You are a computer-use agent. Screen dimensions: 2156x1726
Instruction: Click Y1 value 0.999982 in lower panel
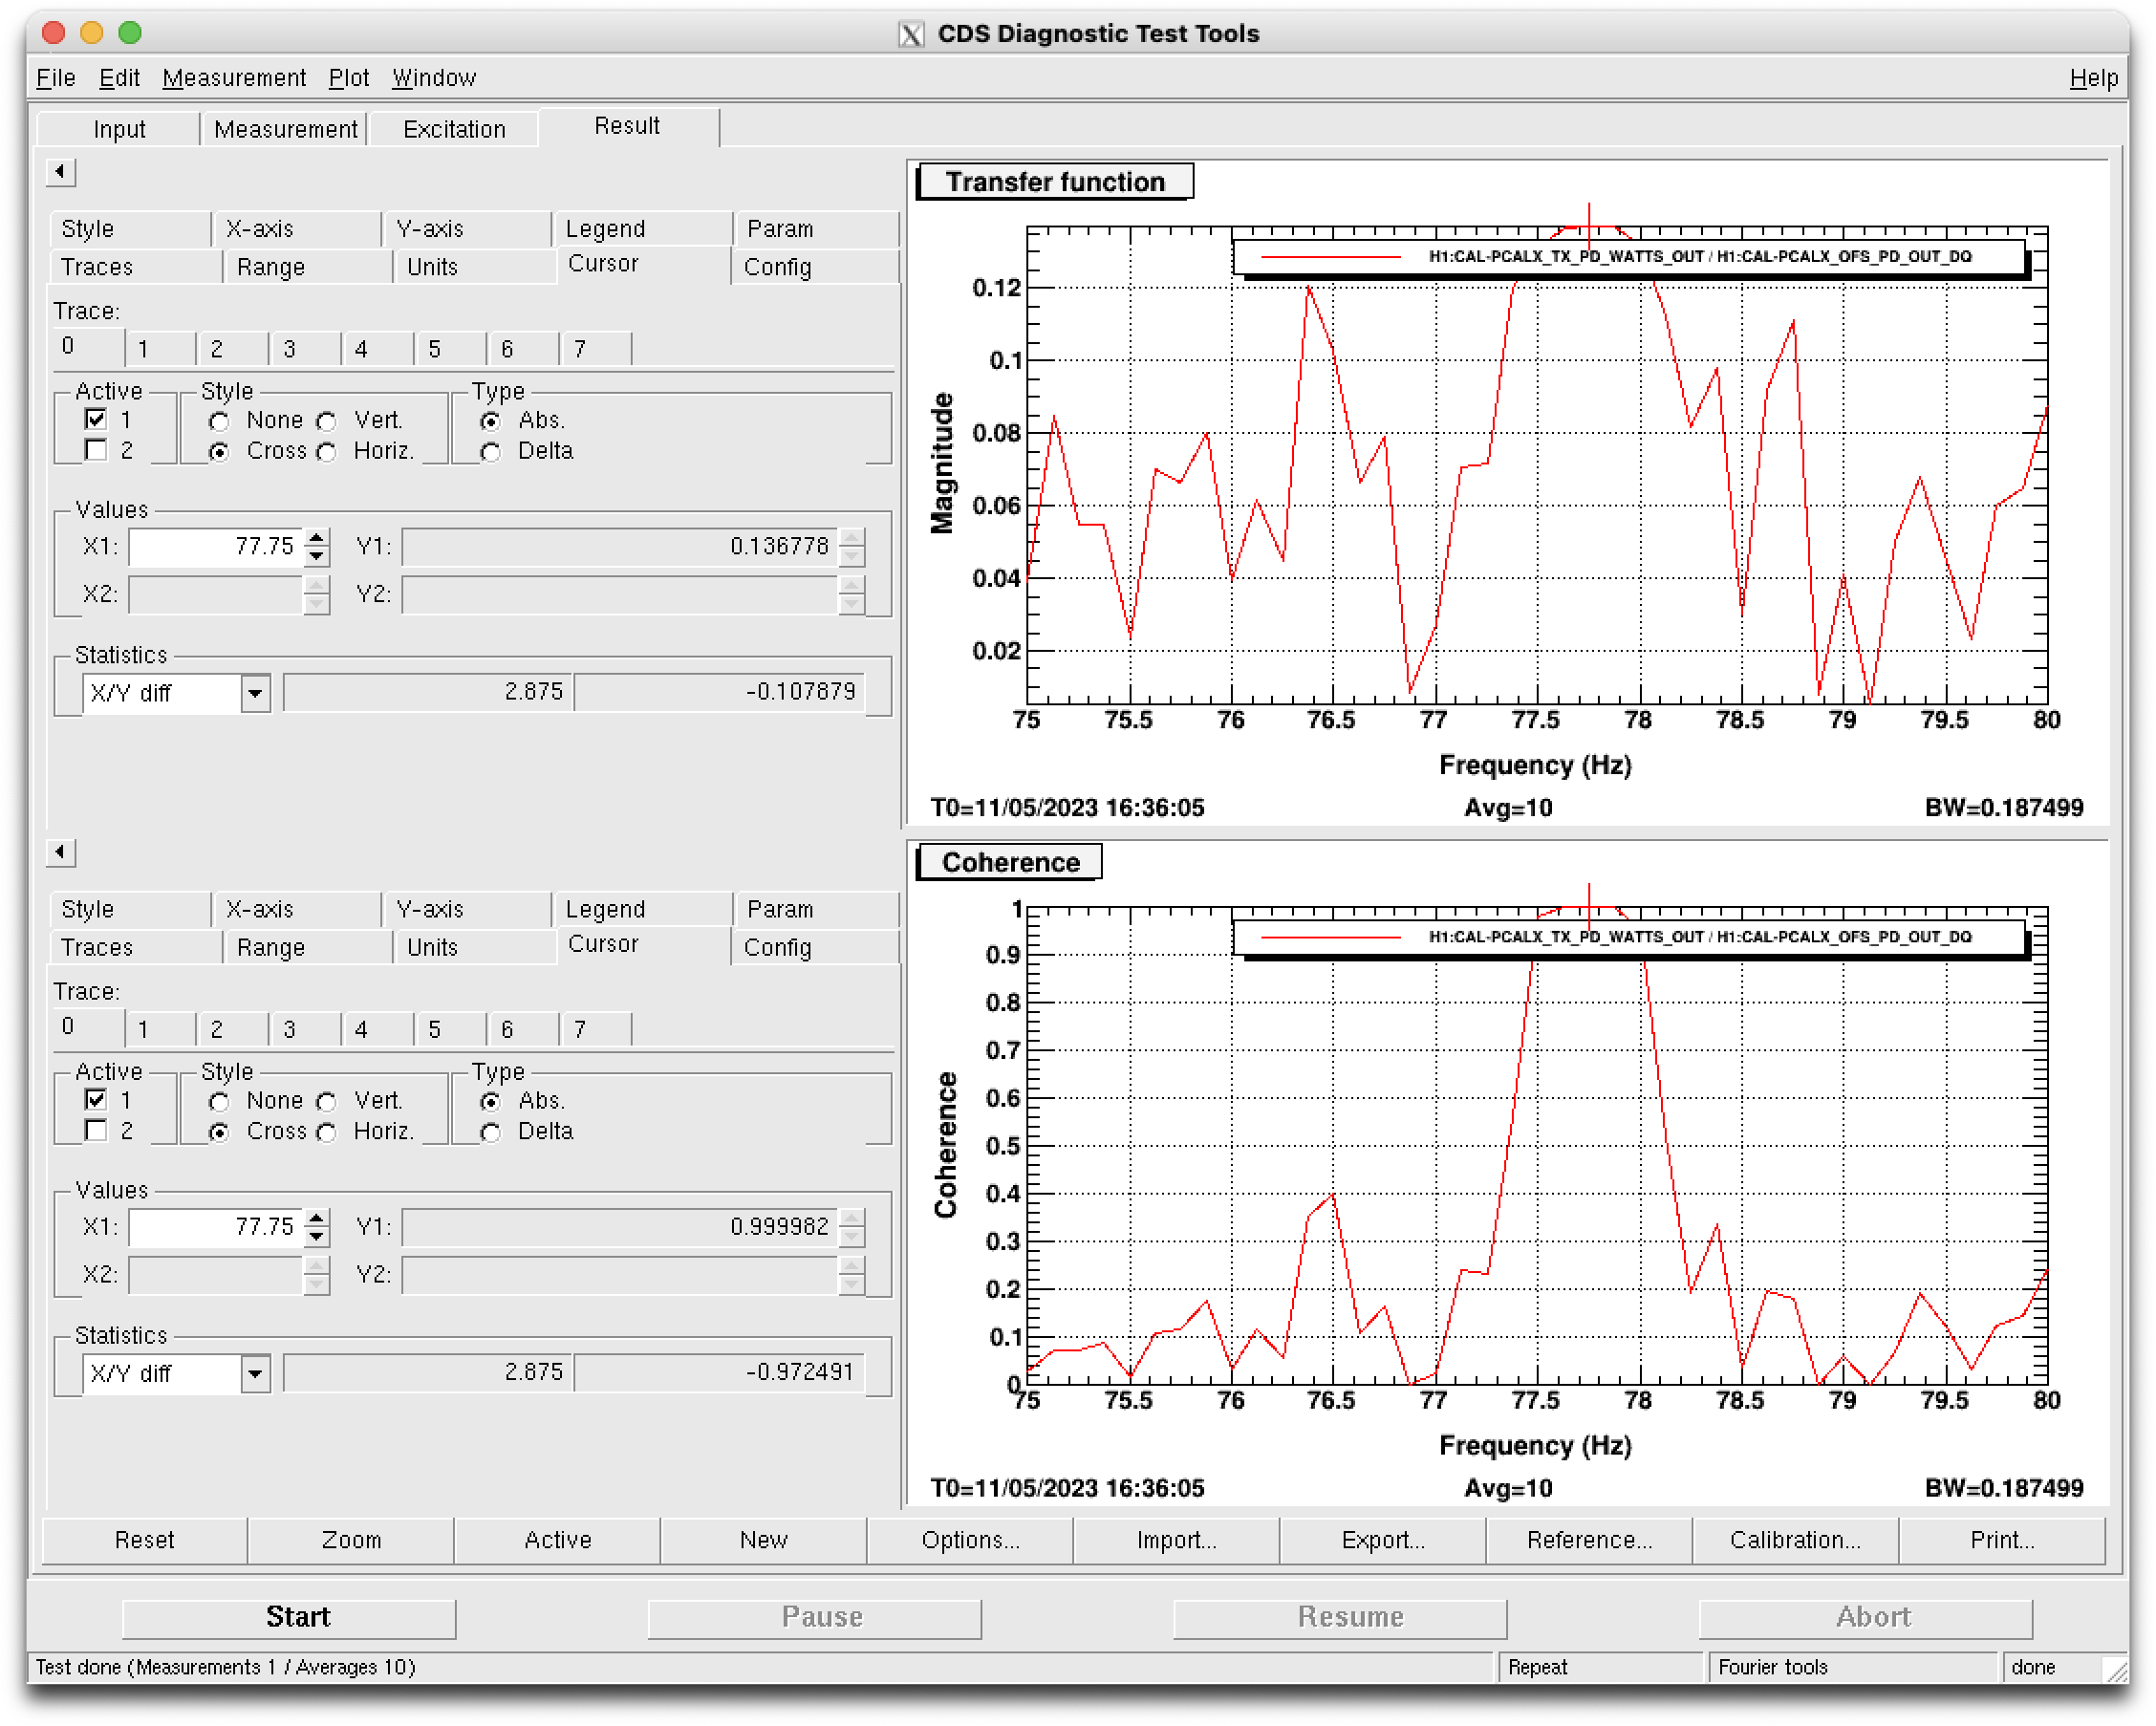[621, 1227]
